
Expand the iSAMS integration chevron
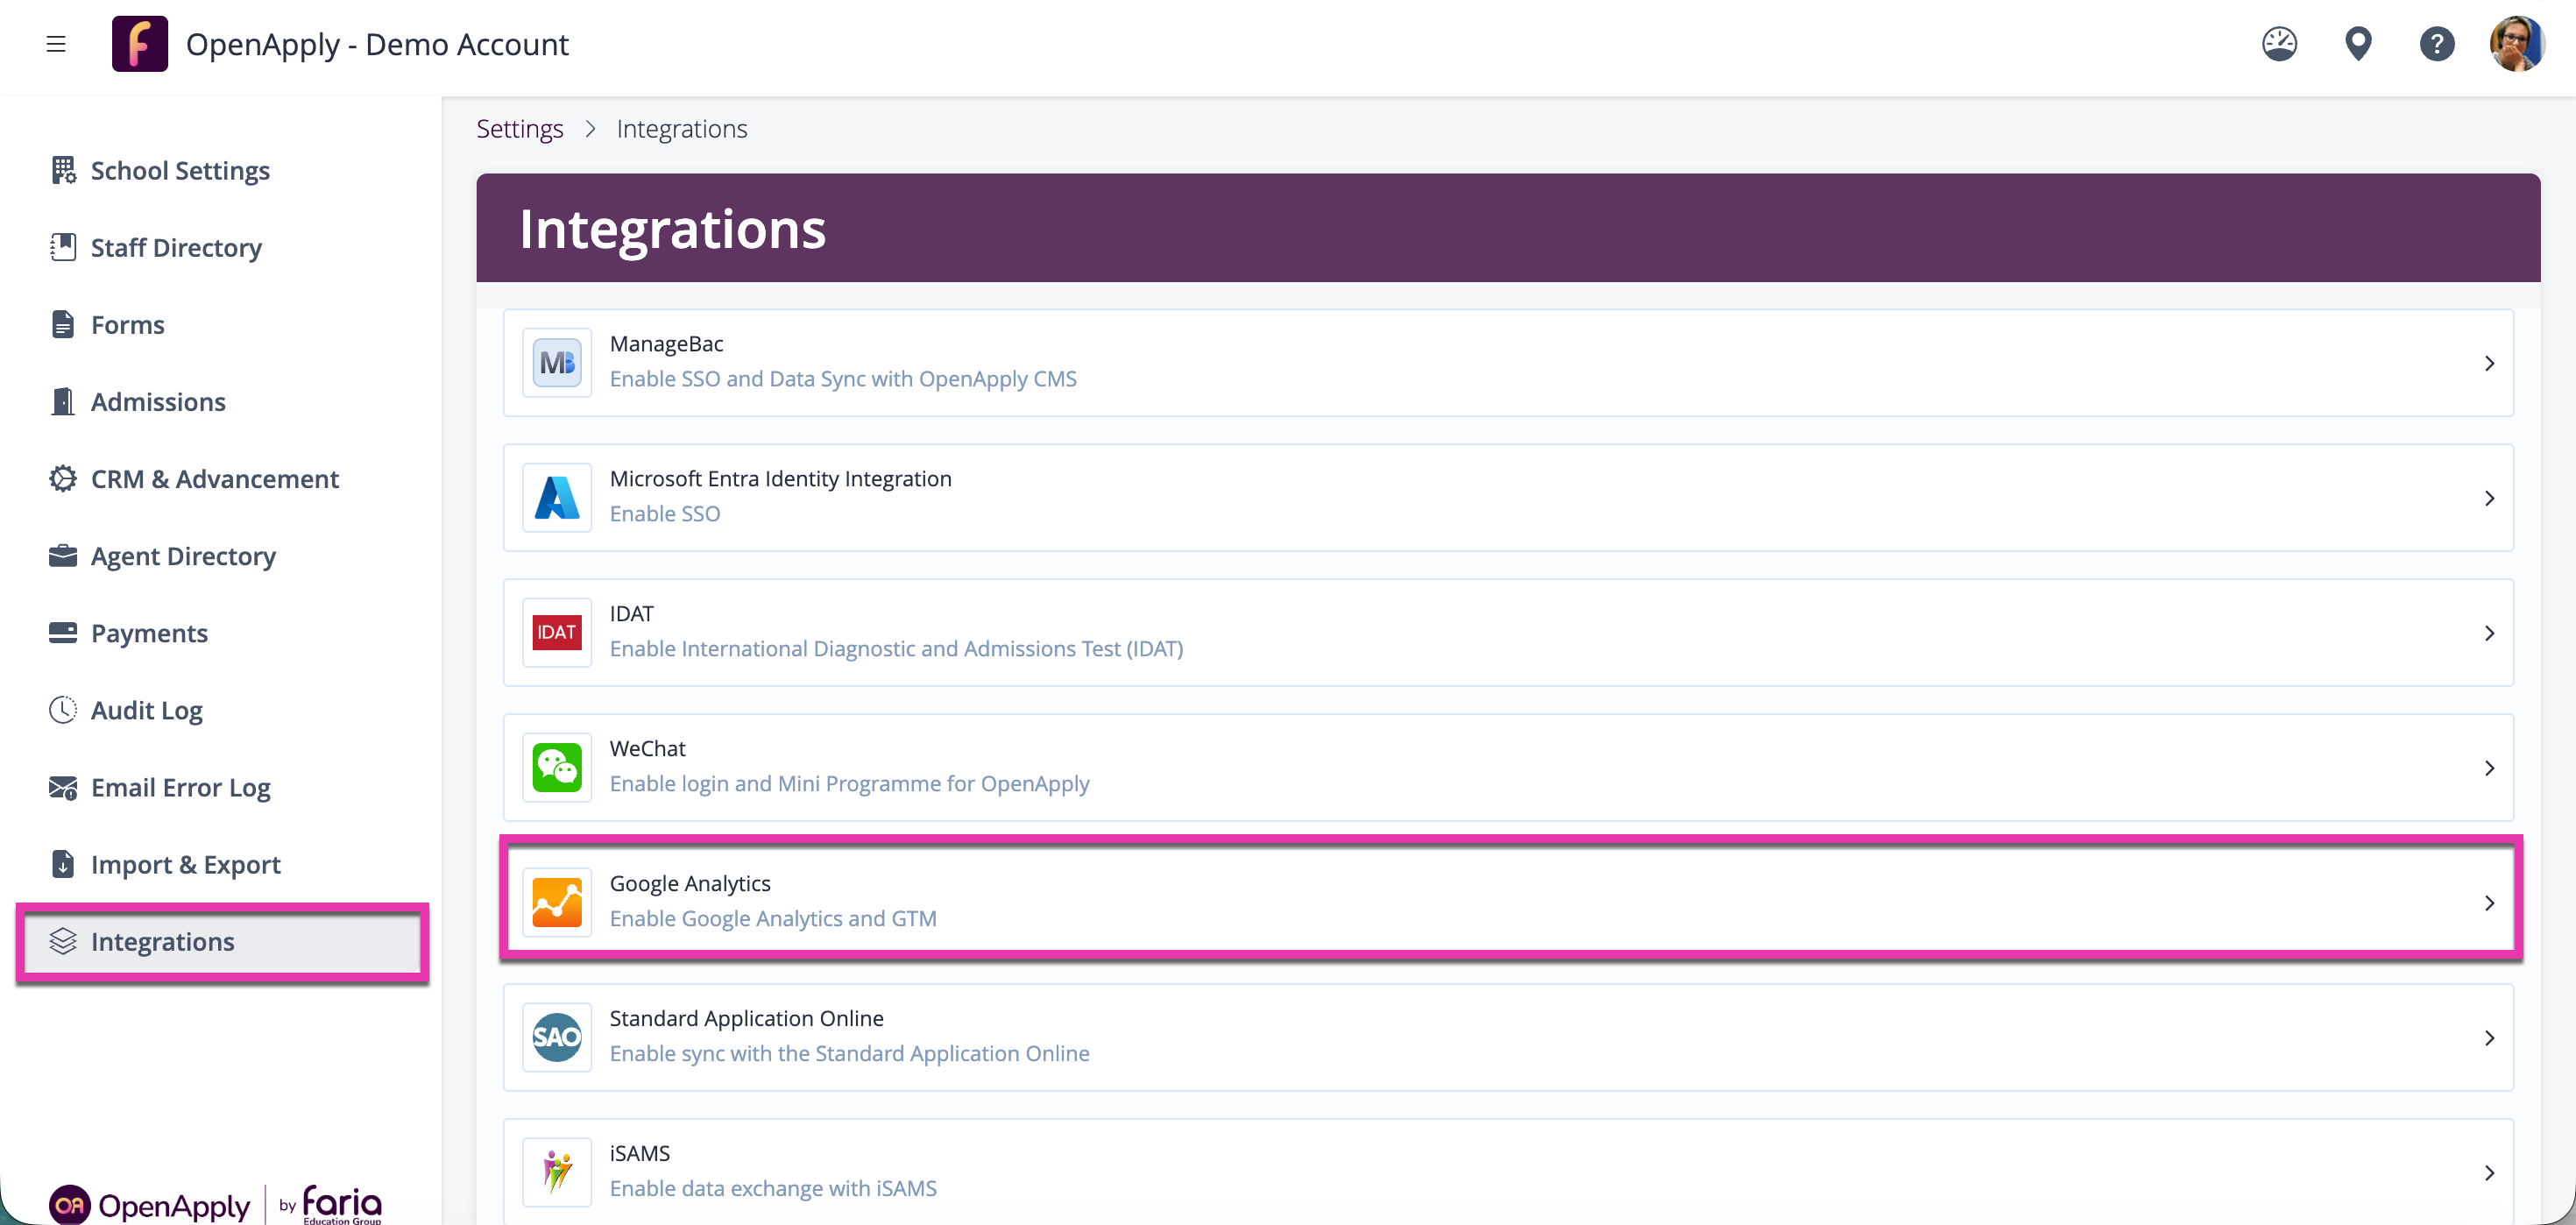pyautogui.click(x=2489, y=1173)
